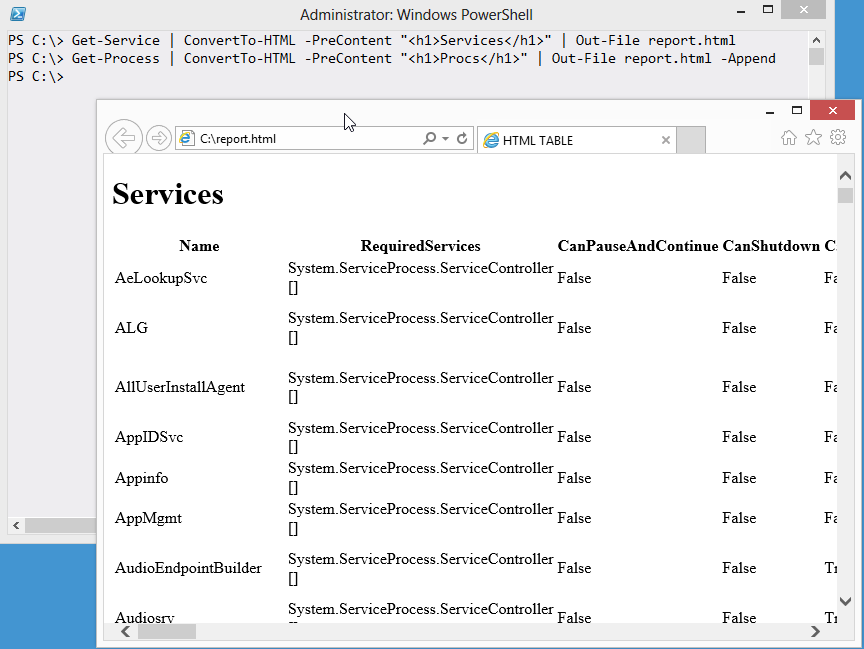This screenshot has height=649, width=864.
Task: Click the search magnifier in address bar
Action: pos(429,139)
